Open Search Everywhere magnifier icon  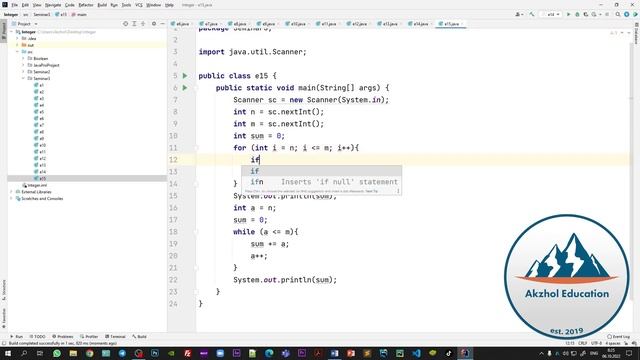[x=618, y=14]
